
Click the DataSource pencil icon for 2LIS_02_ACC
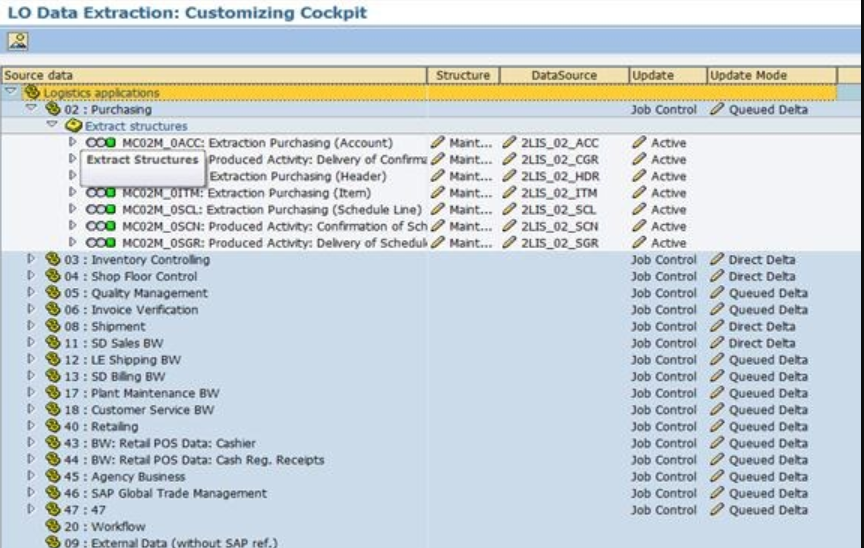tap(510, 142)
